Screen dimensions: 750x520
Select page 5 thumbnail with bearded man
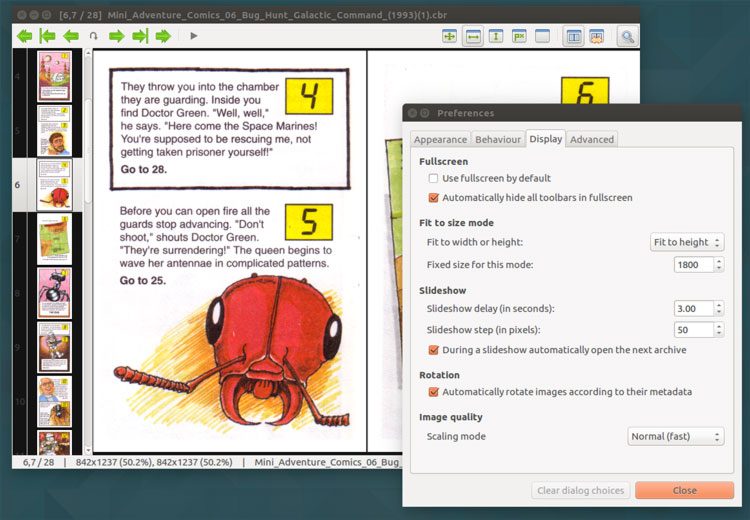click(x=55, y=131)
